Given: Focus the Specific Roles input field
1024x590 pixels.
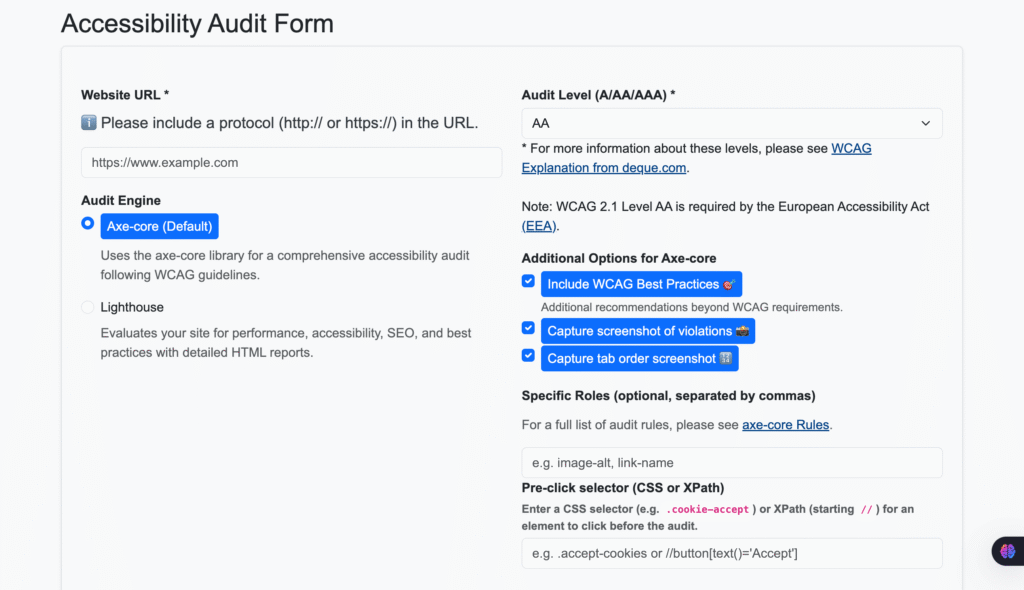Looking at the screenshot, I should click(x=731, y=463).
